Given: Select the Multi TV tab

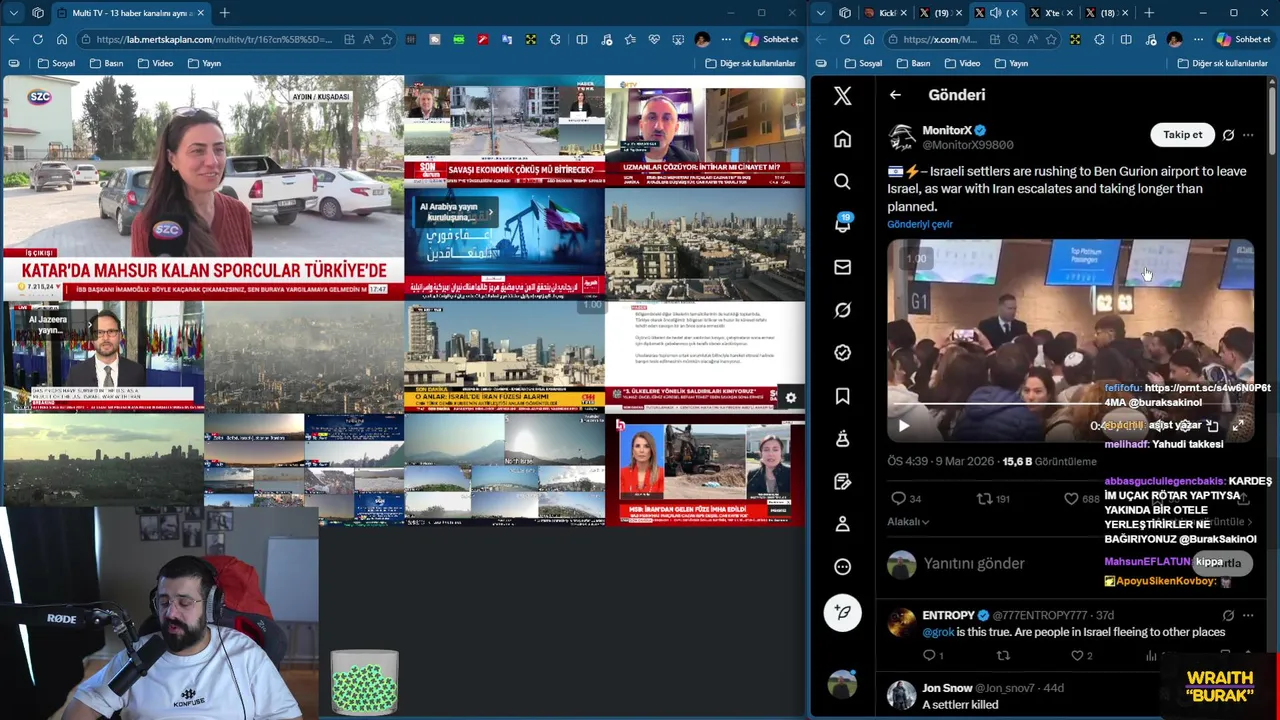Looking at the screenshot, I should tap(130, 13).
